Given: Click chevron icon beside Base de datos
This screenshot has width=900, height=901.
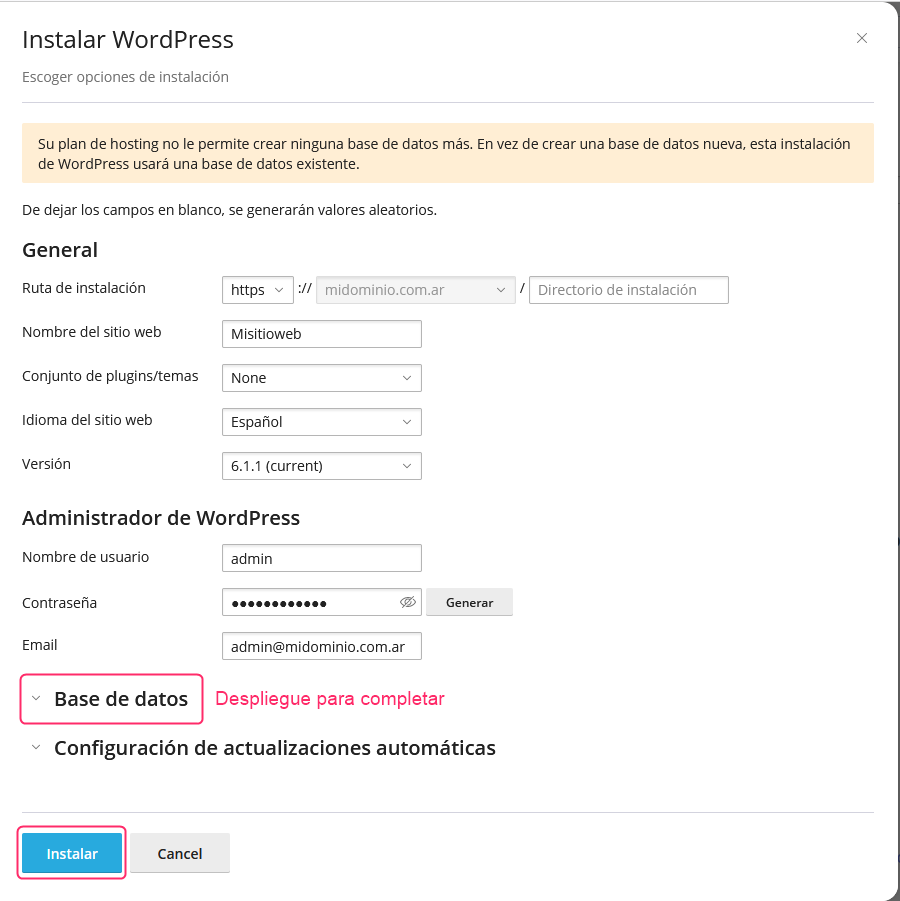Looking at the screenshot, I should (x=36, y=699).
